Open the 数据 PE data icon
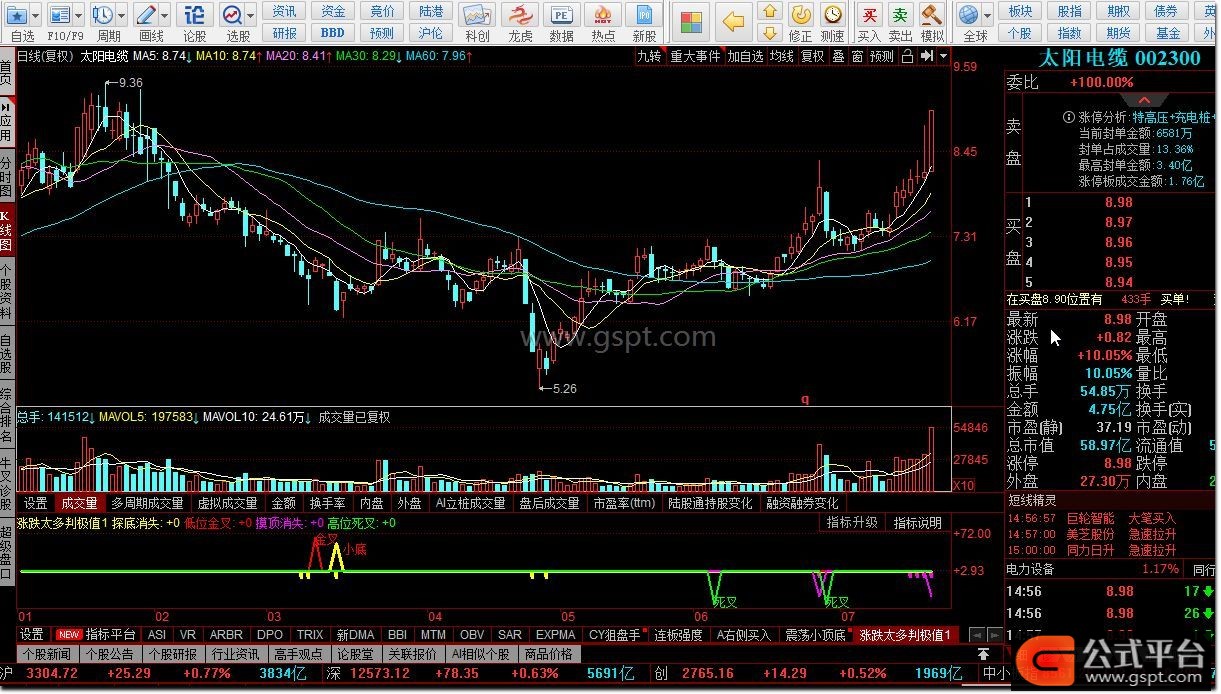Viewport: 1221px width, 694px height. 561,15
